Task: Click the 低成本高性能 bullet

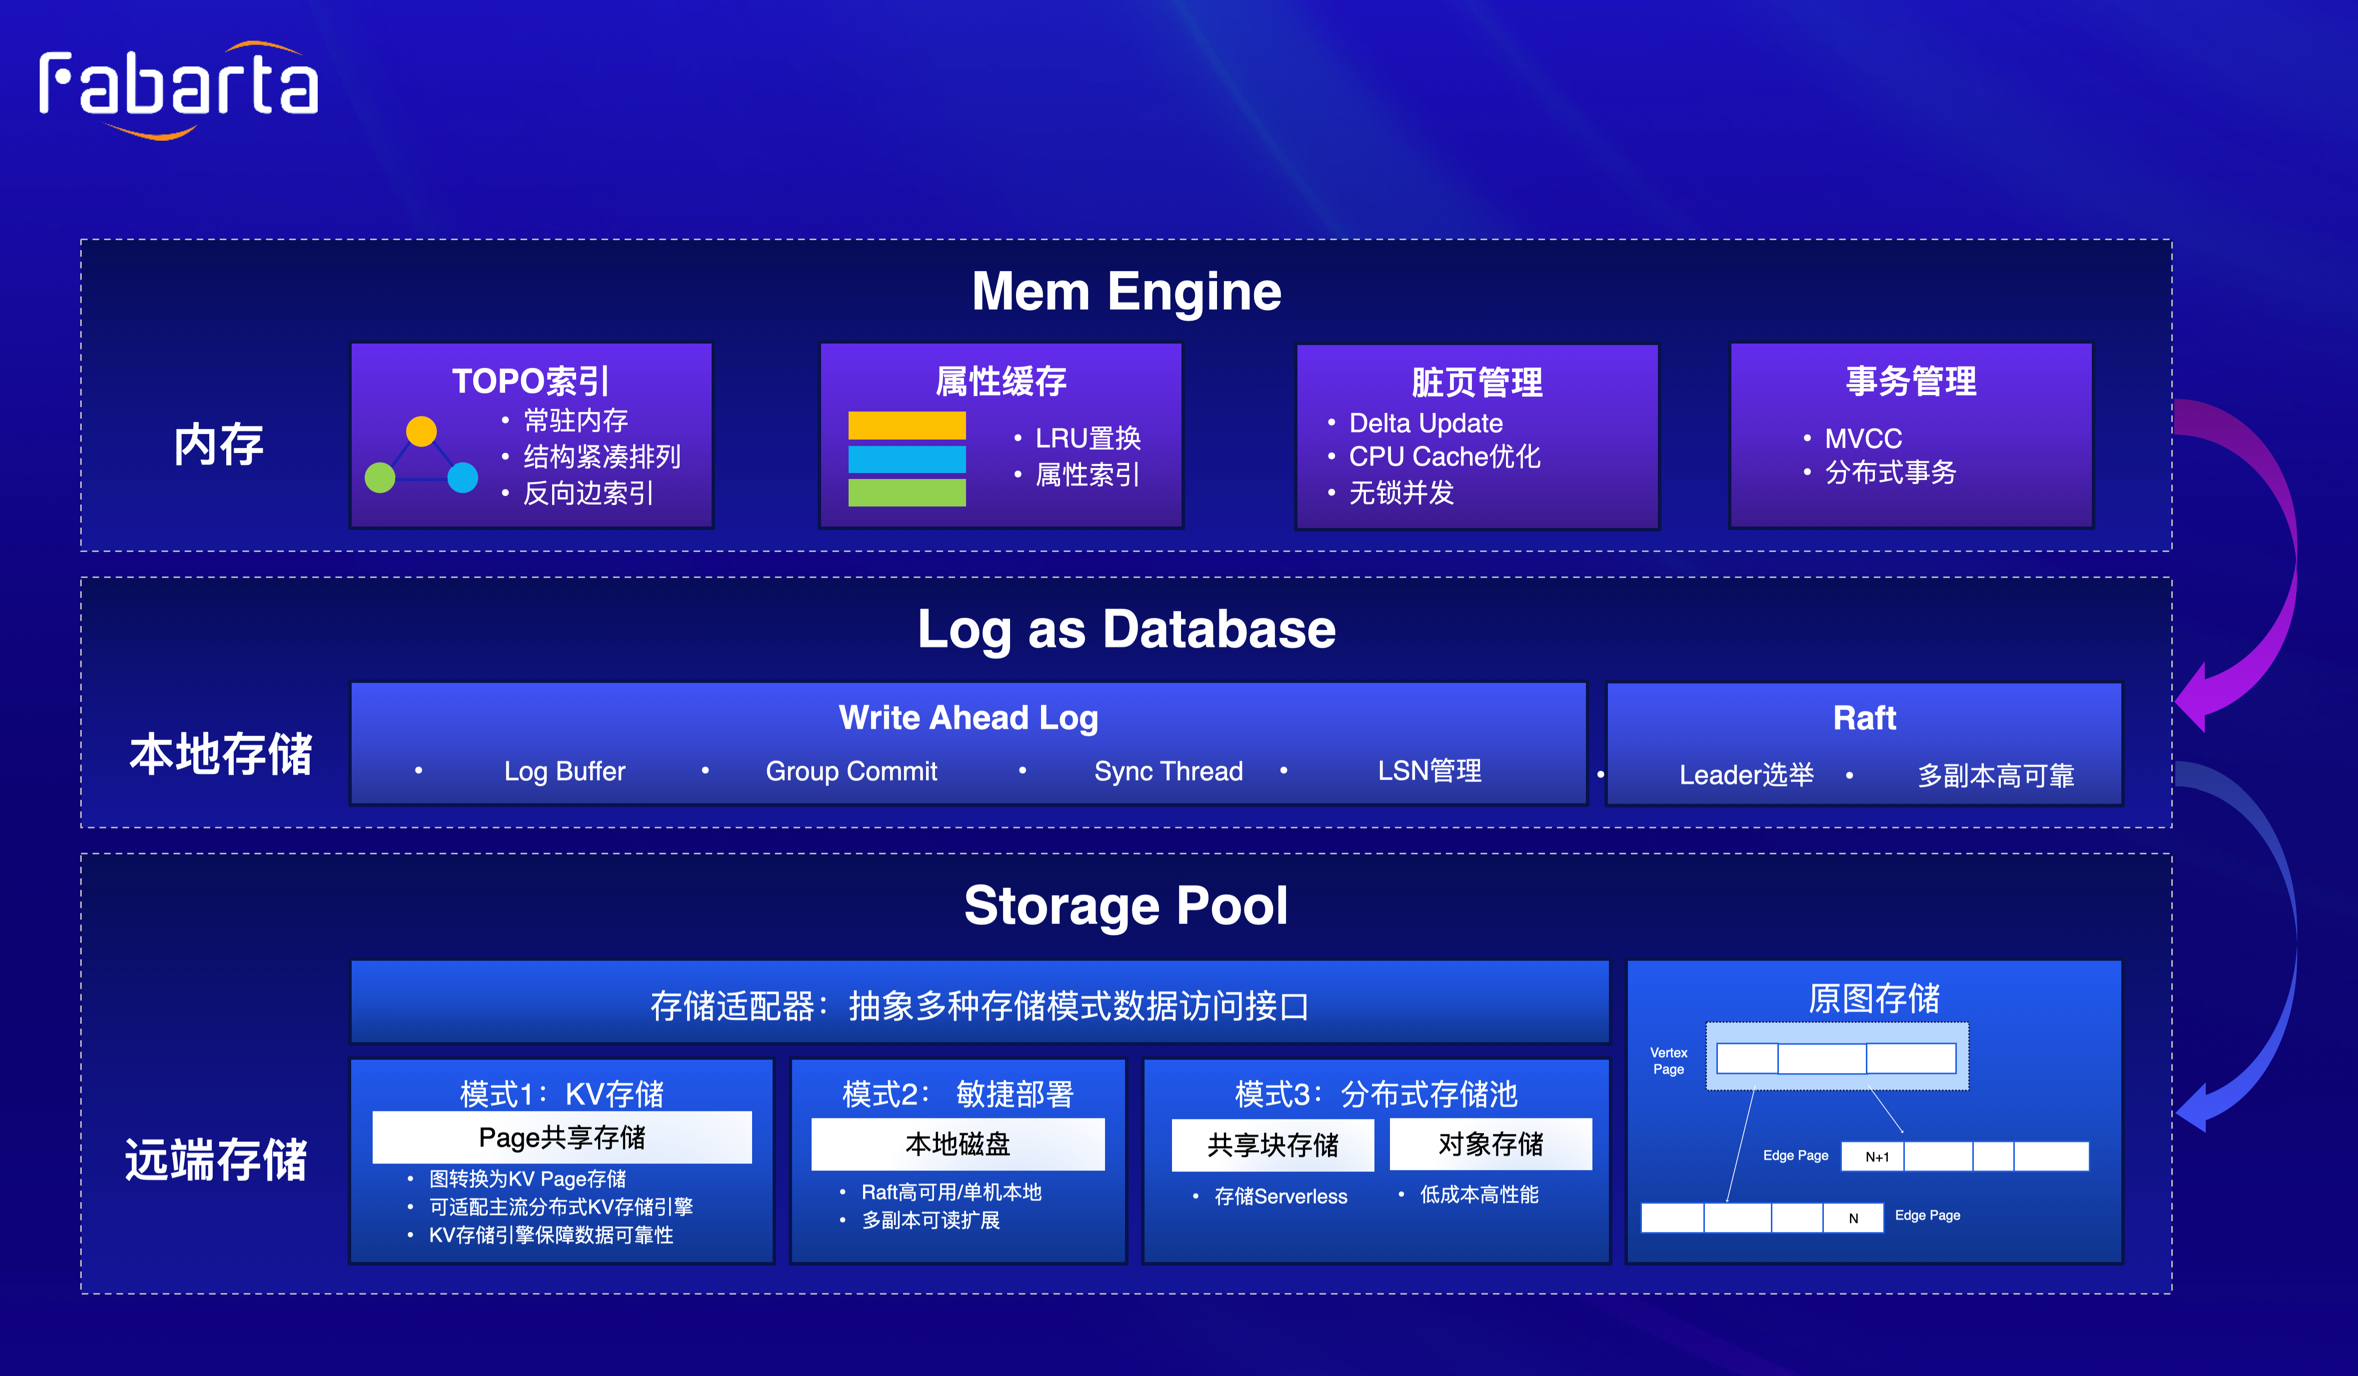Action: [1479, 1194]
